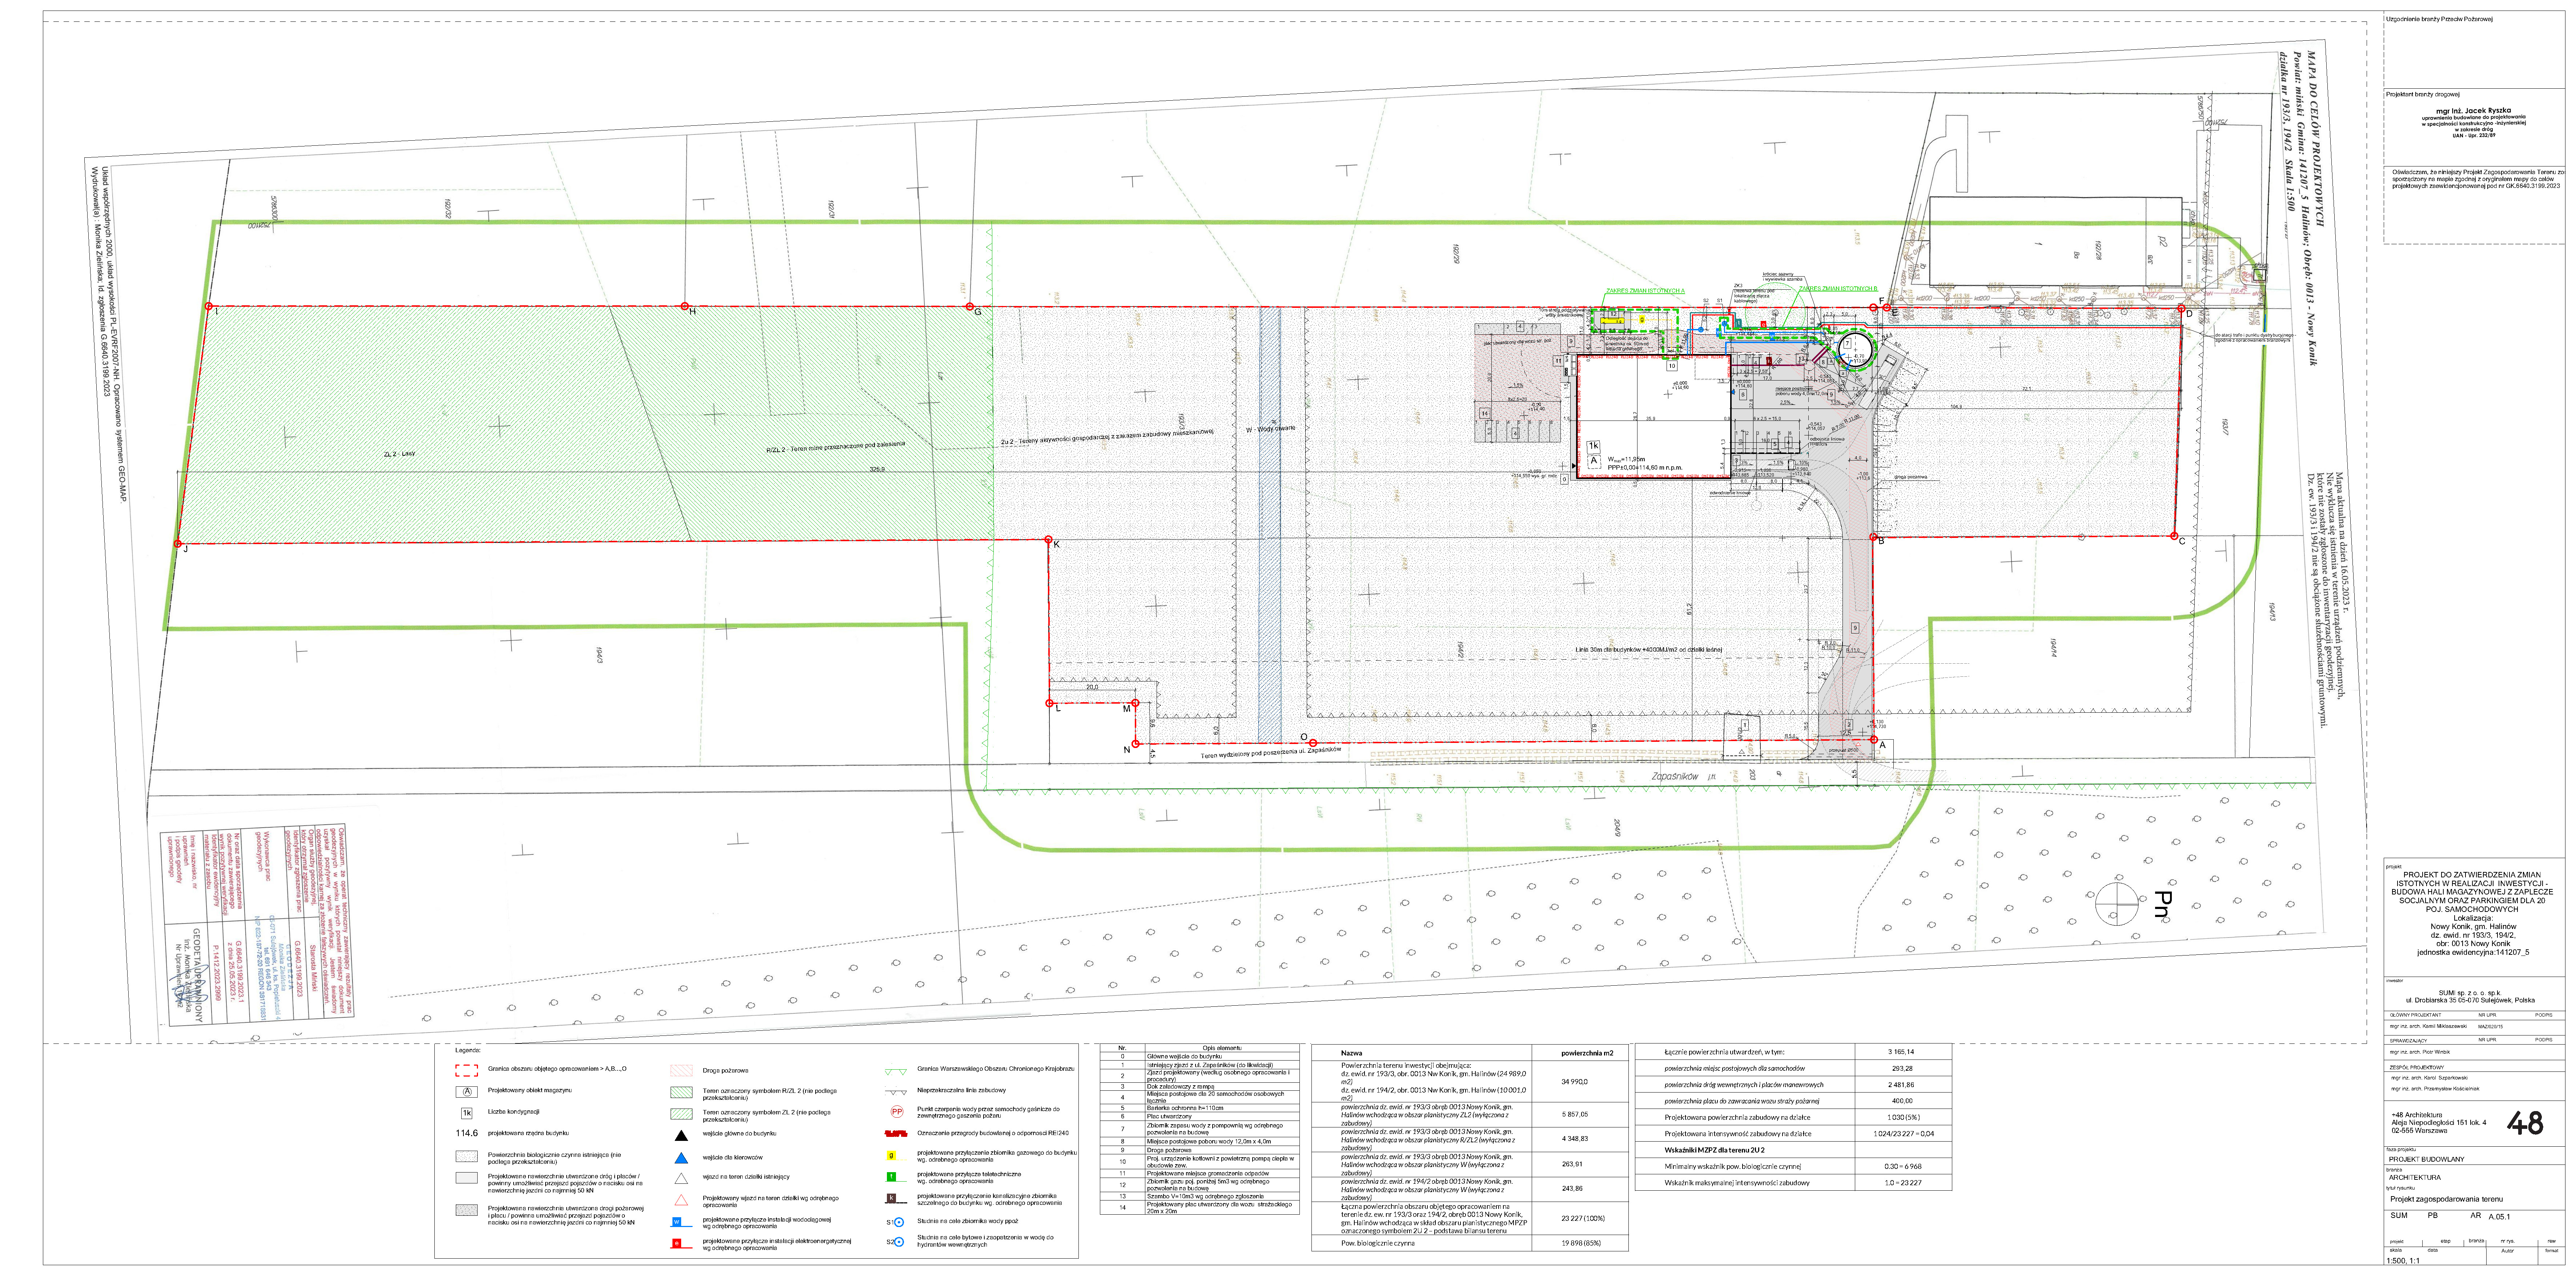Click the blue 'w' water connection legend marker

coord(677,1222)
